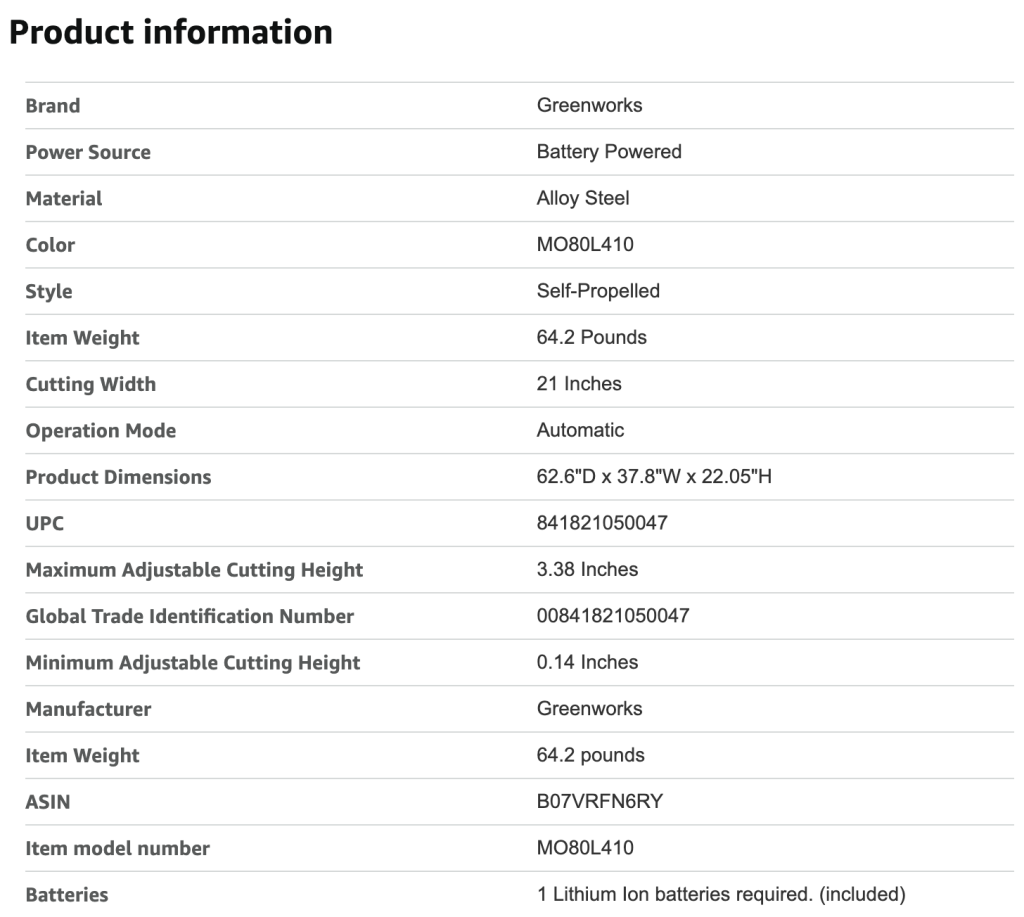Select the Global Trade Identification Number value
The width and height of the screenshot is (1024, 917).
coord(612,616)
